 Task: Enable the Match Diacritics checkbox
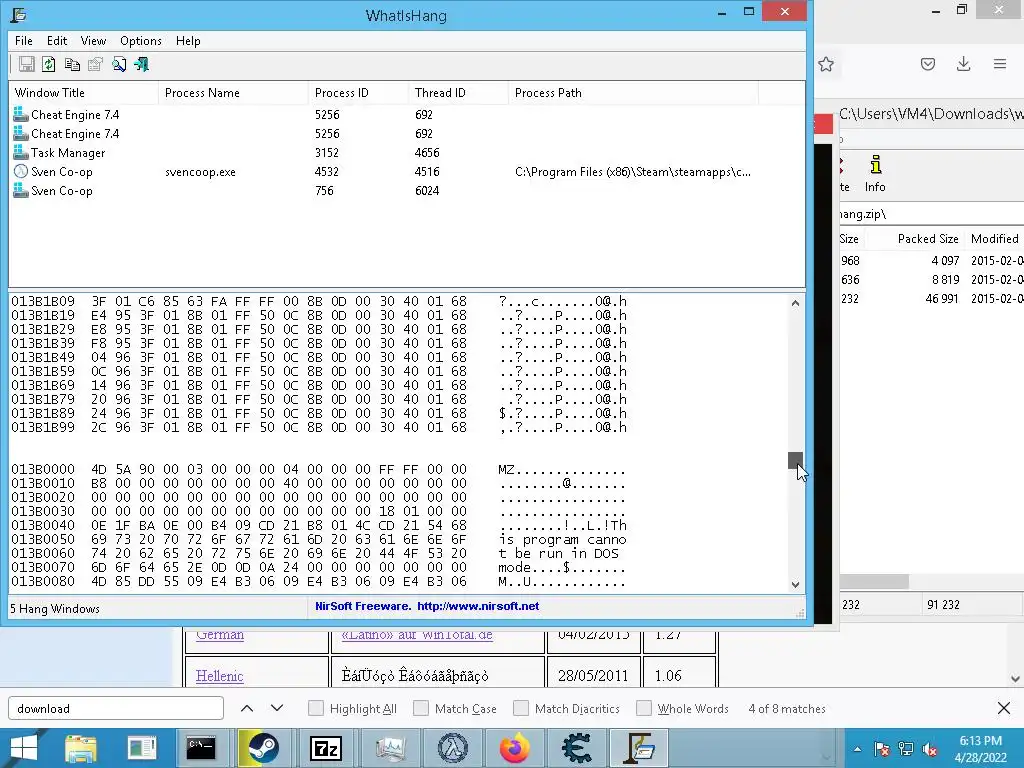pos(521,708)
